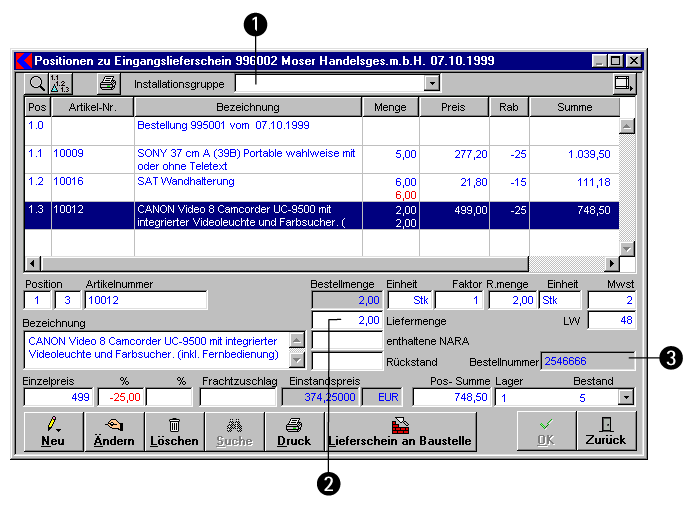
Task: Click Lieferschein an Baustelle button
Action: (x=400, y=431)
